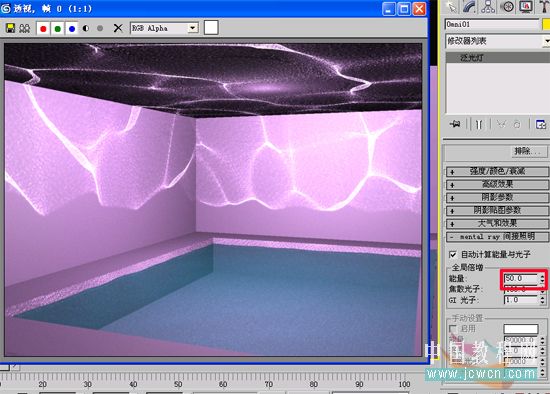Open configure modifier sets icon
Viewport: 550px width, 394px height.
pos(541,124)
